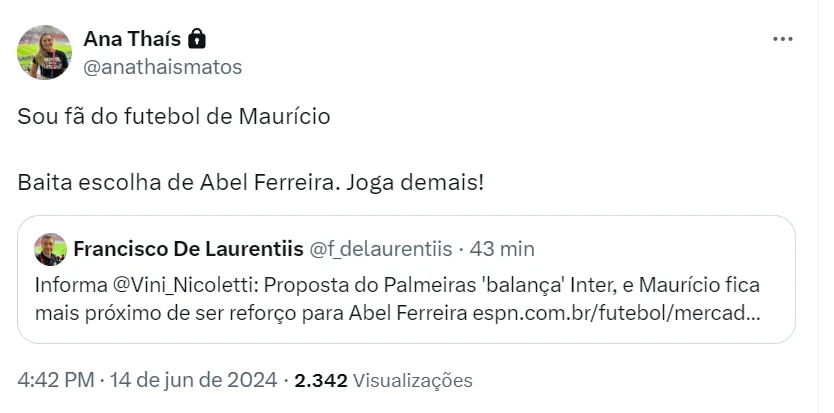The height and width of the screenshot is (413, 834).
Task: Click Ana Thaís's profile avatar
Action: pyautogui.click(x=44, y=52)
